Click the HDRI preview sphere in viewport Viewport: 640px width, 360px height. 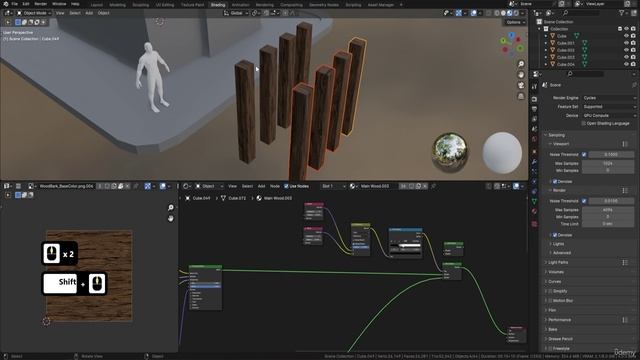coord(449,152)
